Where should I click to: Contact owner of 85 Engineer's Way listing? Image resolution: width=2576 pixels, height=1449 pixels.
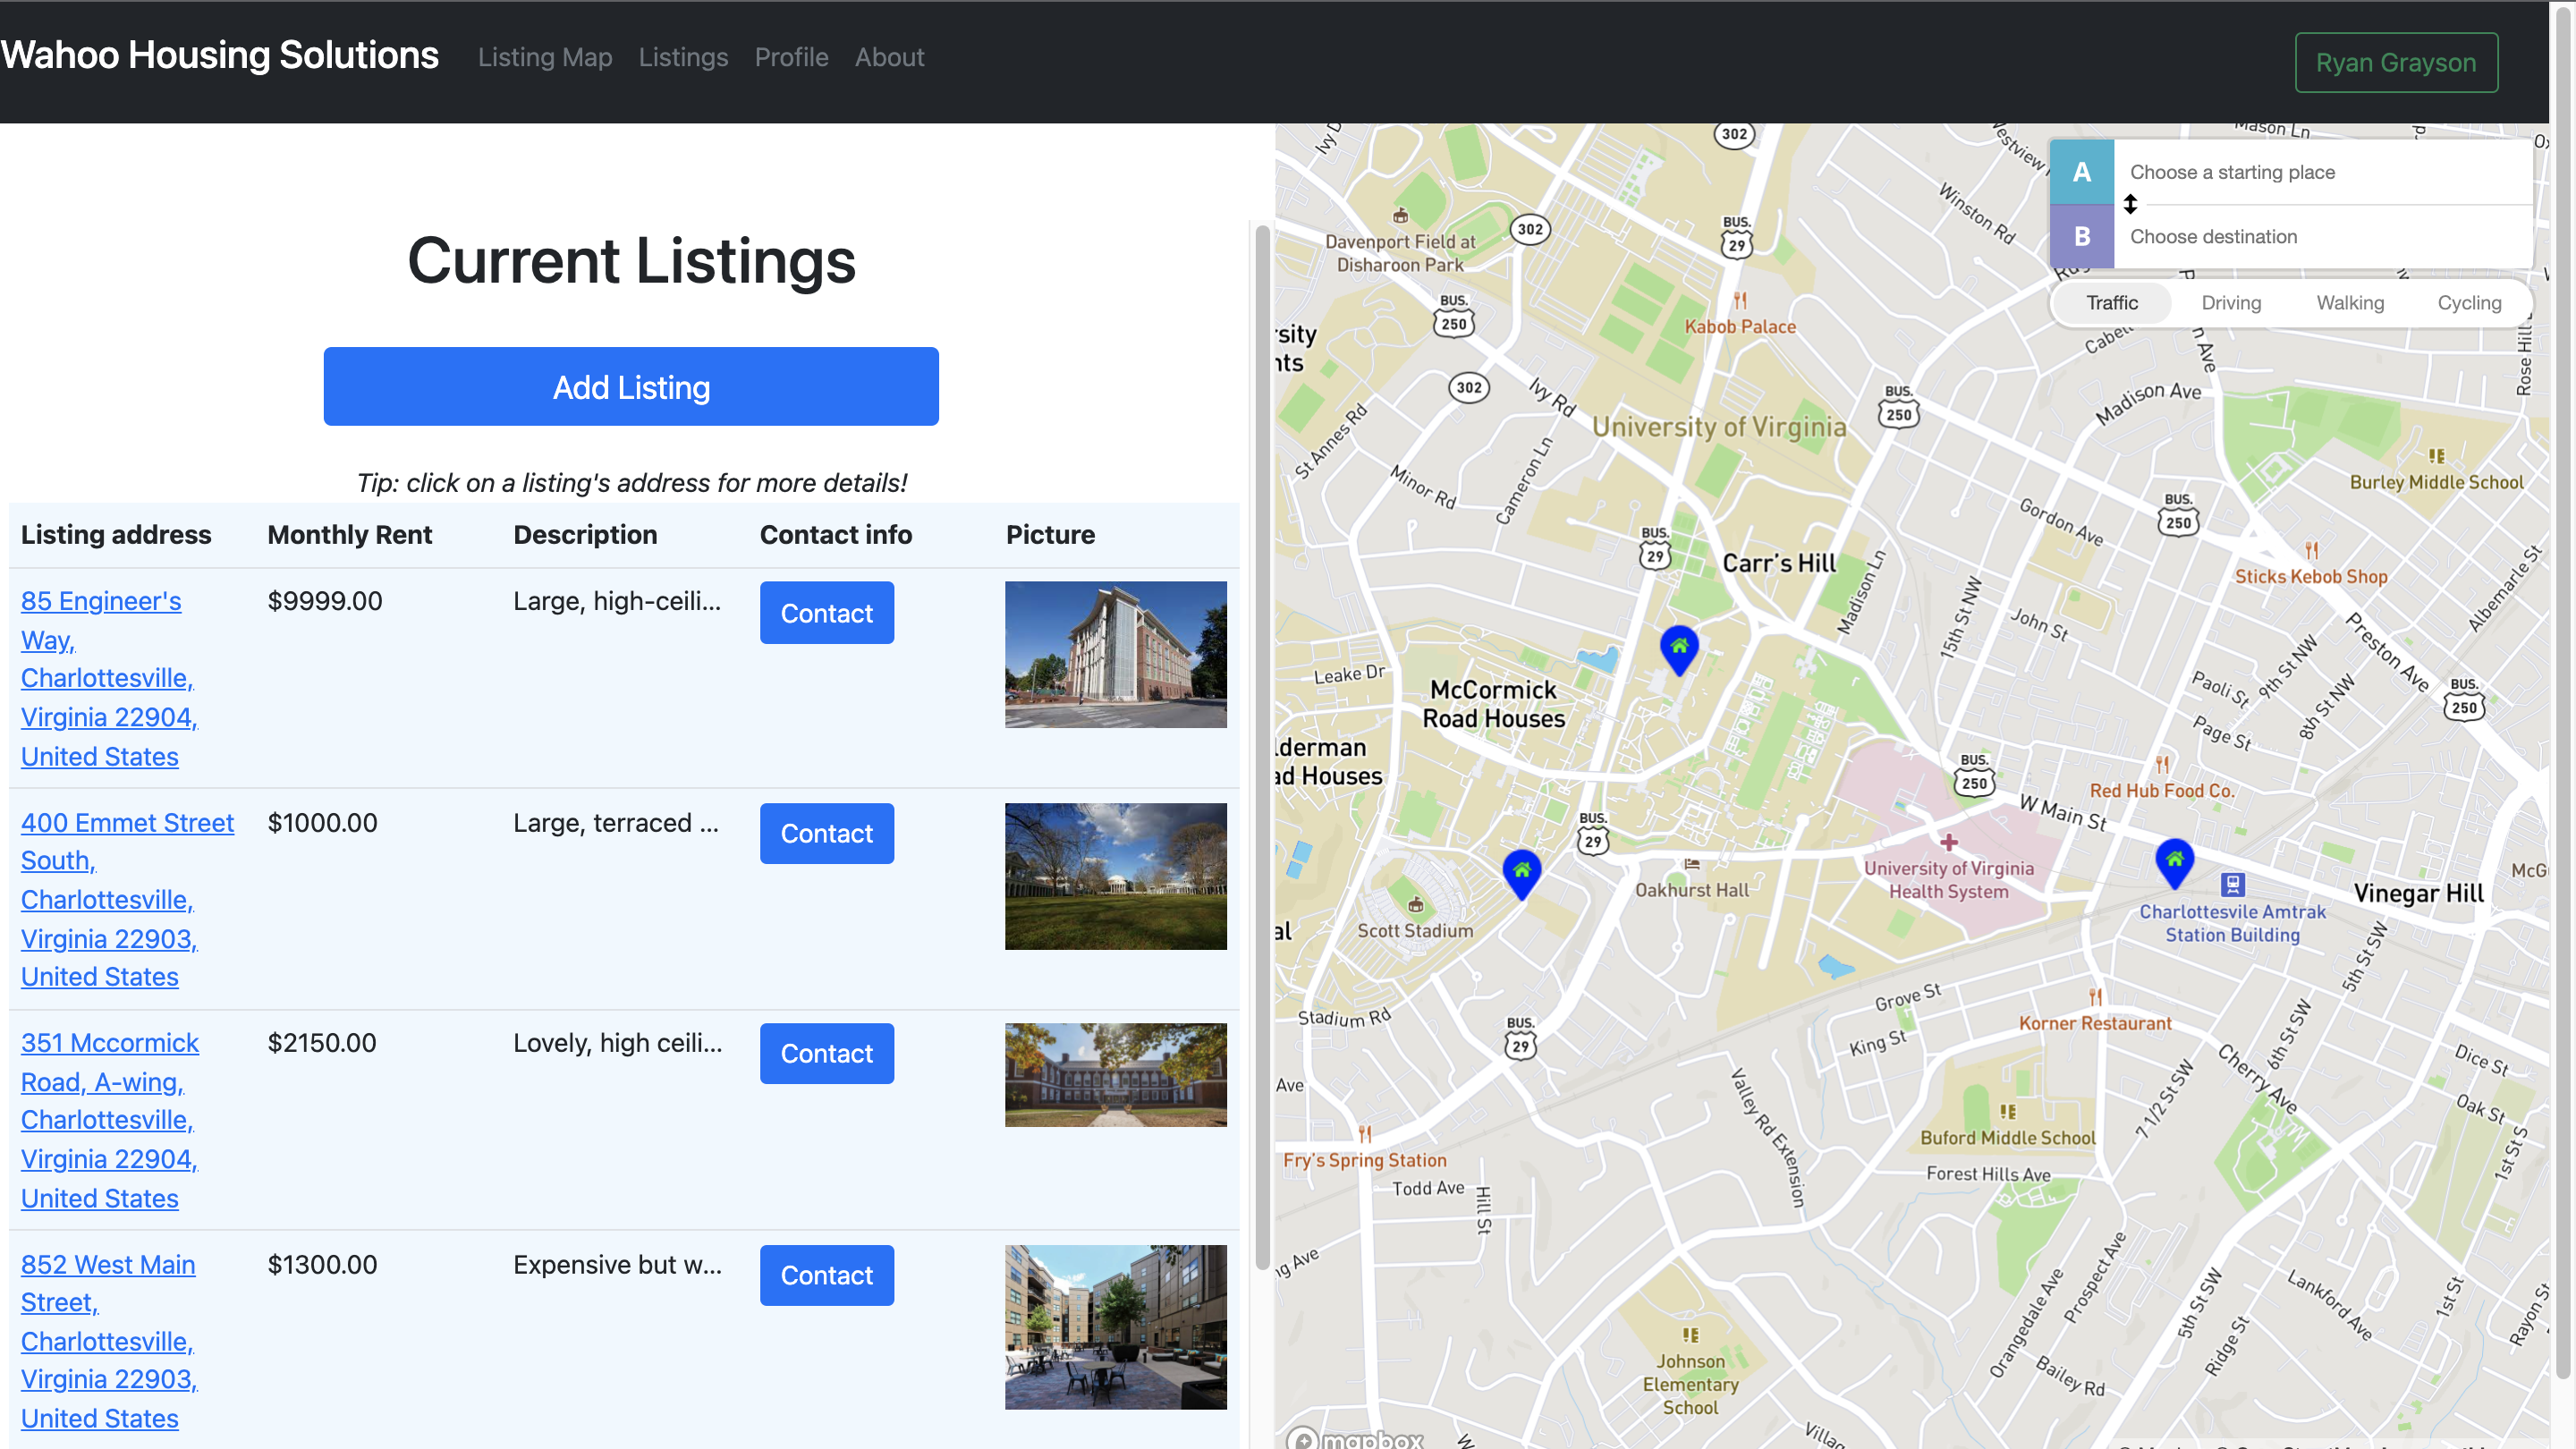pyautogui.click(x=826, y=613)
